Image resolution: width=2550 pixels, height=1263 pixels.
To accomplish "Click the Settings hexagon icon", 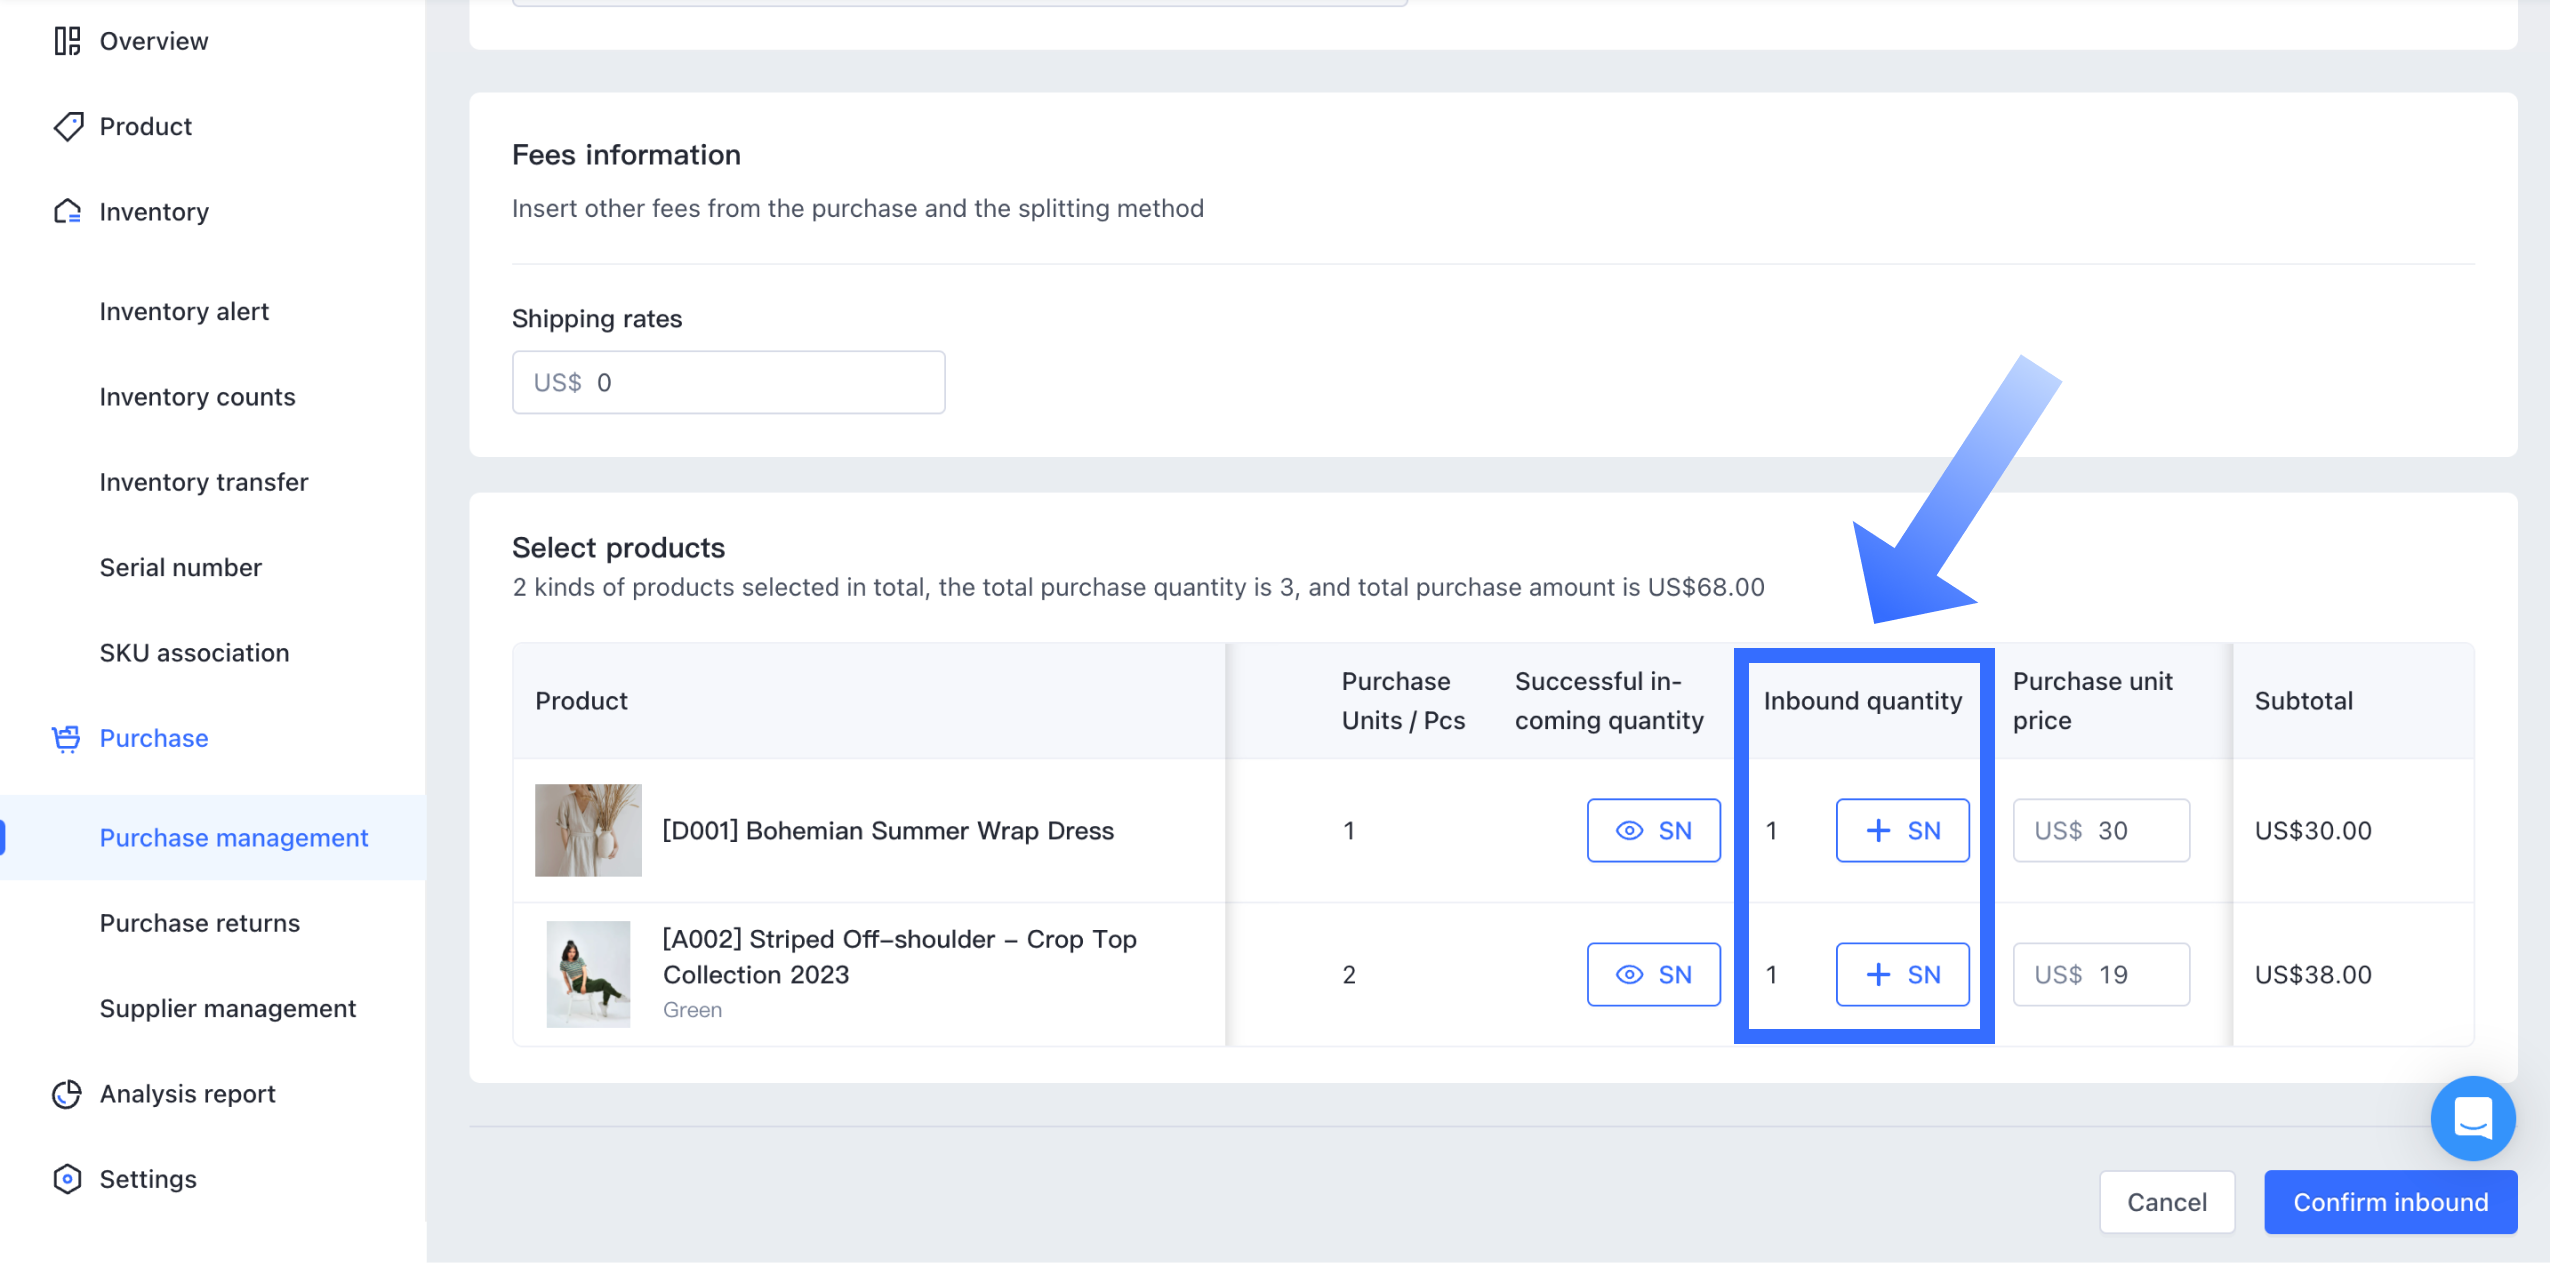I will click(x=67, y=1179).
